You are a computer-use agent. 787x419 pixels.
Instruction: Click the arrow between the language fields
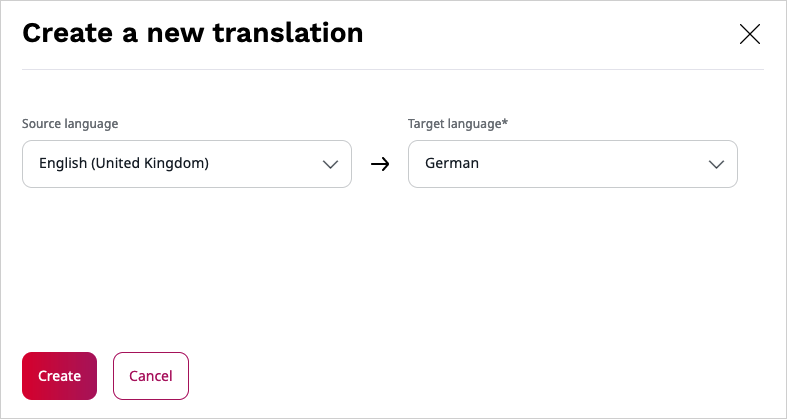point(380,164)
